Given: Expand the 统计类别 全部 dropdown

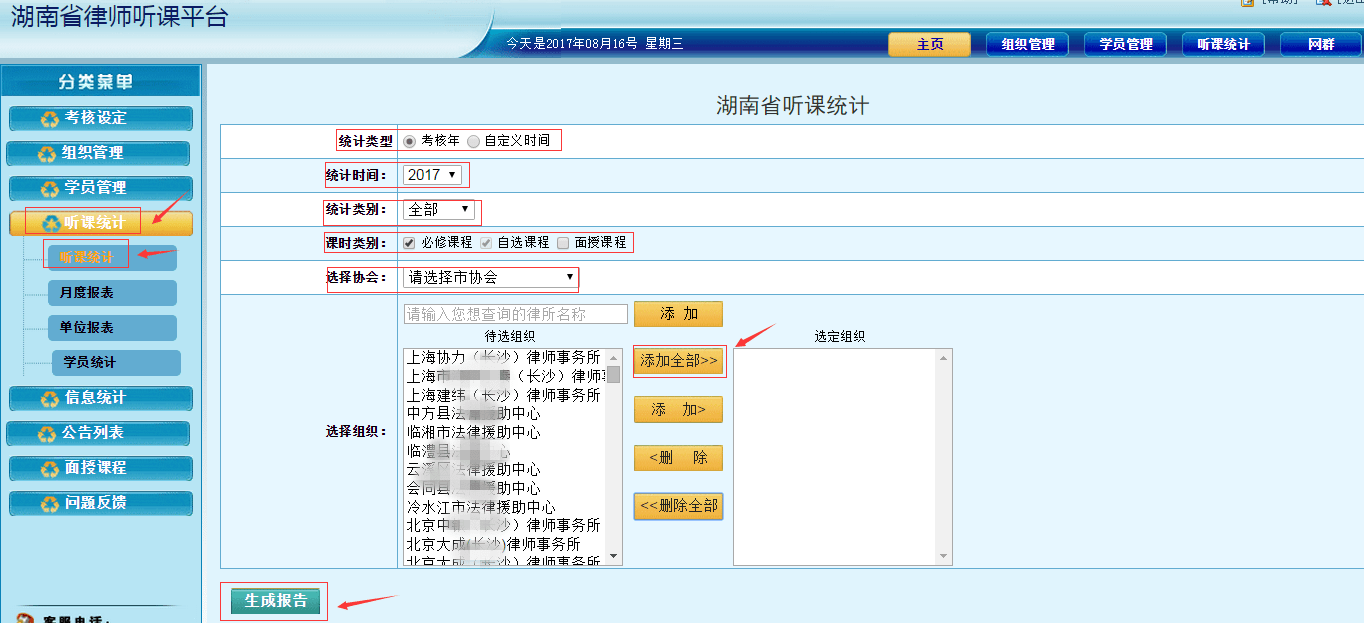Looking at the screenshot, I should [x=439, y=210].
